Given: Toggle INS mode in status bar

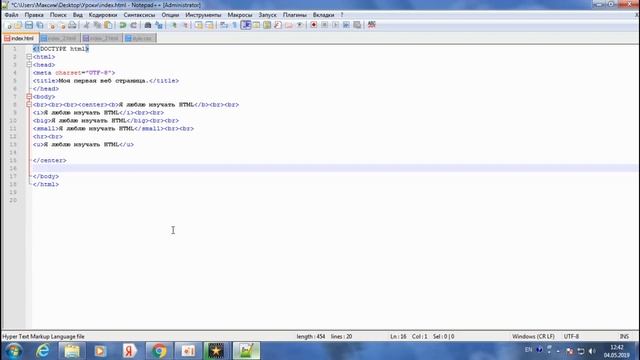Looking at the screenshot, I should tap(624, 336).
